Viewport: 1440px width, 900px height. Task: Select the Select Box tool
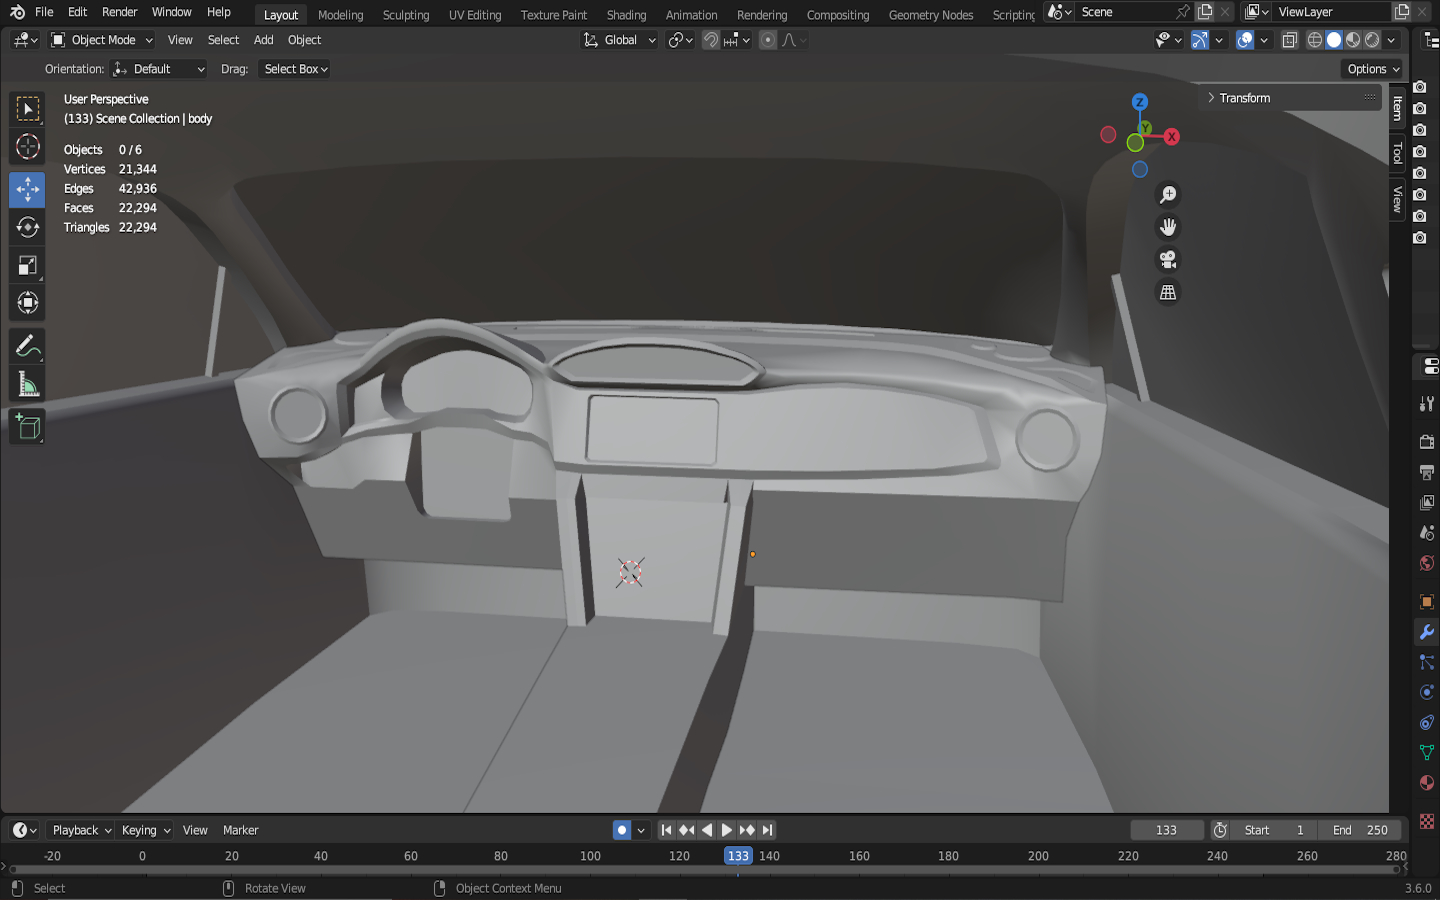pos(27,109)
